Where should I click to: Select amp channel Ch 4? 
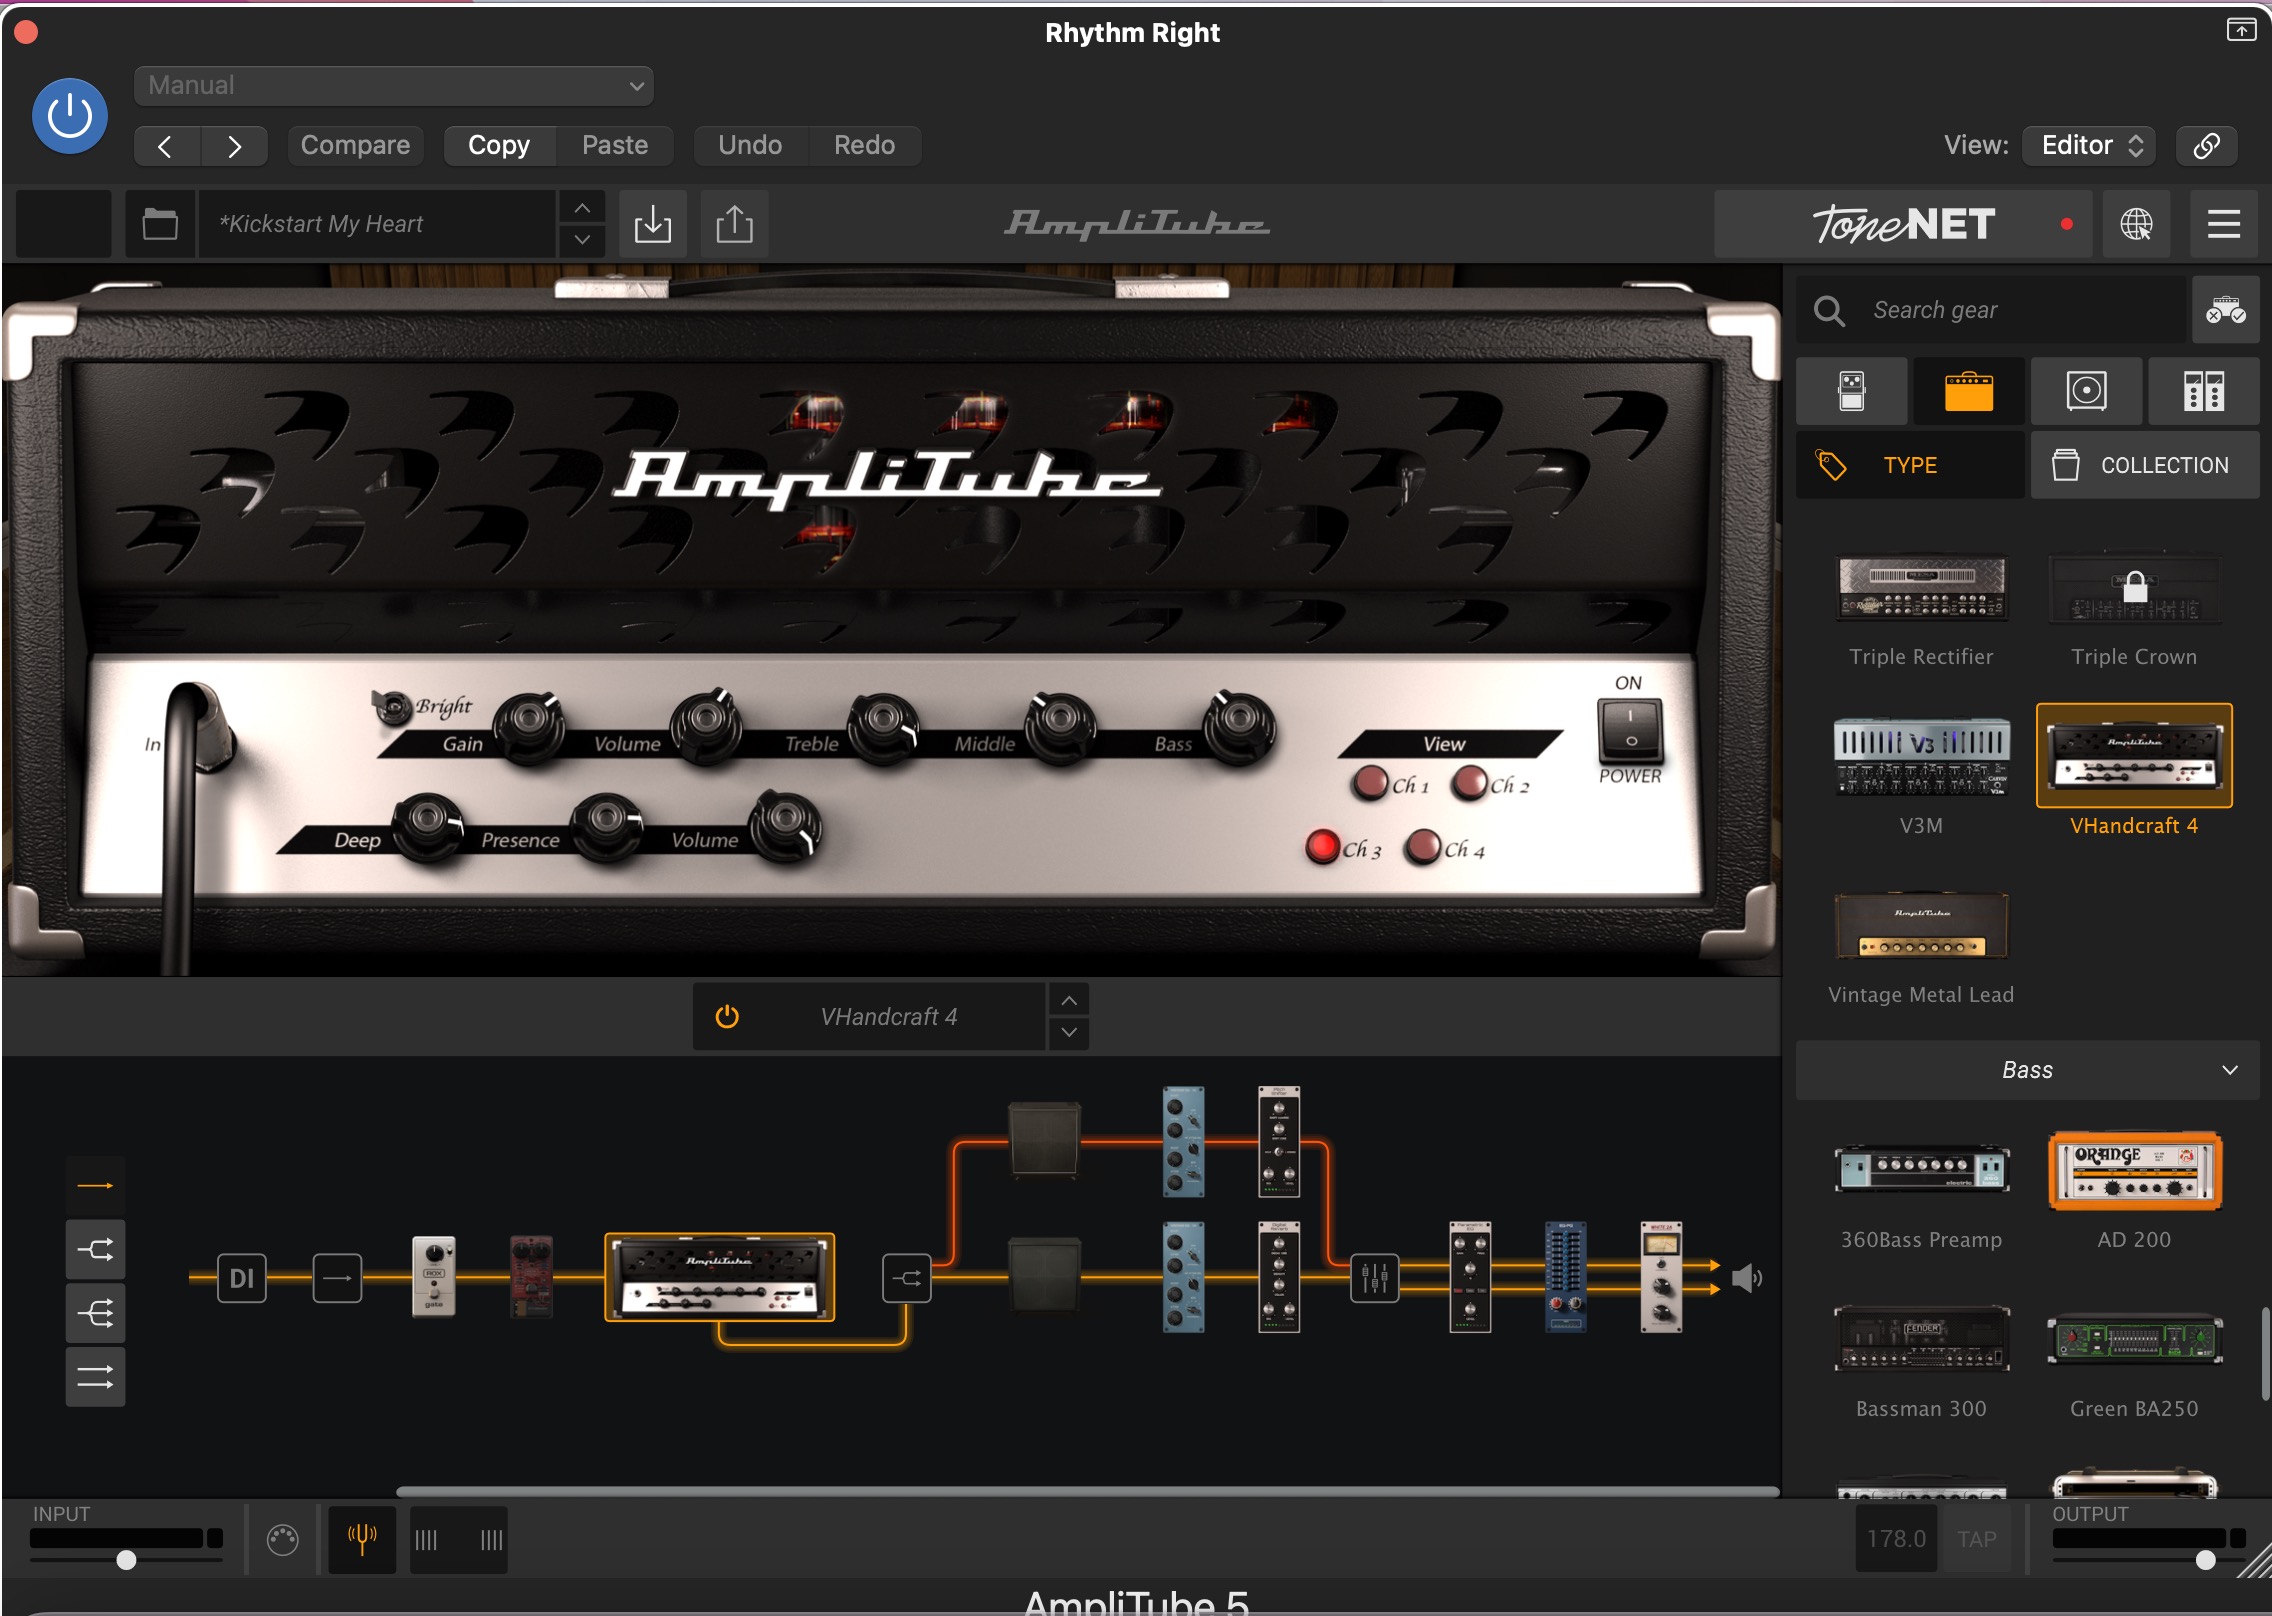(x=1422, y=847)
